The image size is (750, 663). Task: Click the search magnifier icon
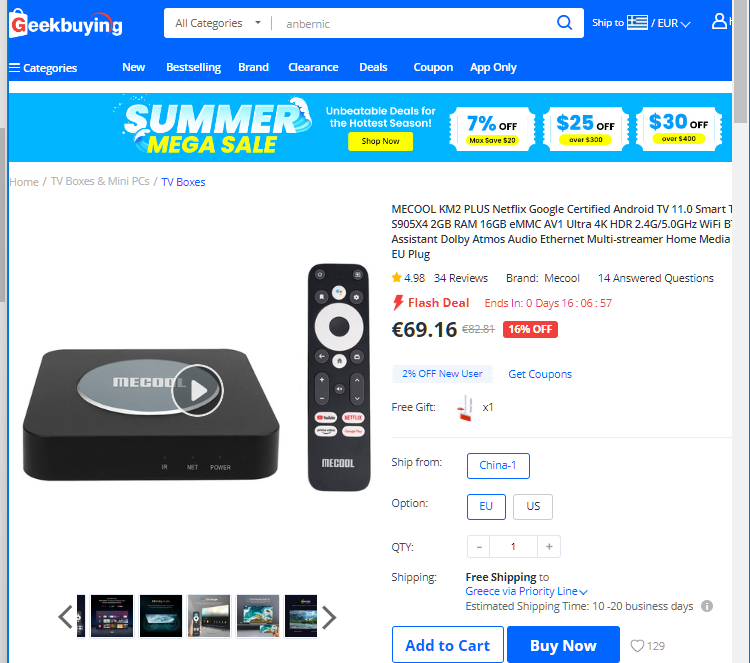click(564, 22)
